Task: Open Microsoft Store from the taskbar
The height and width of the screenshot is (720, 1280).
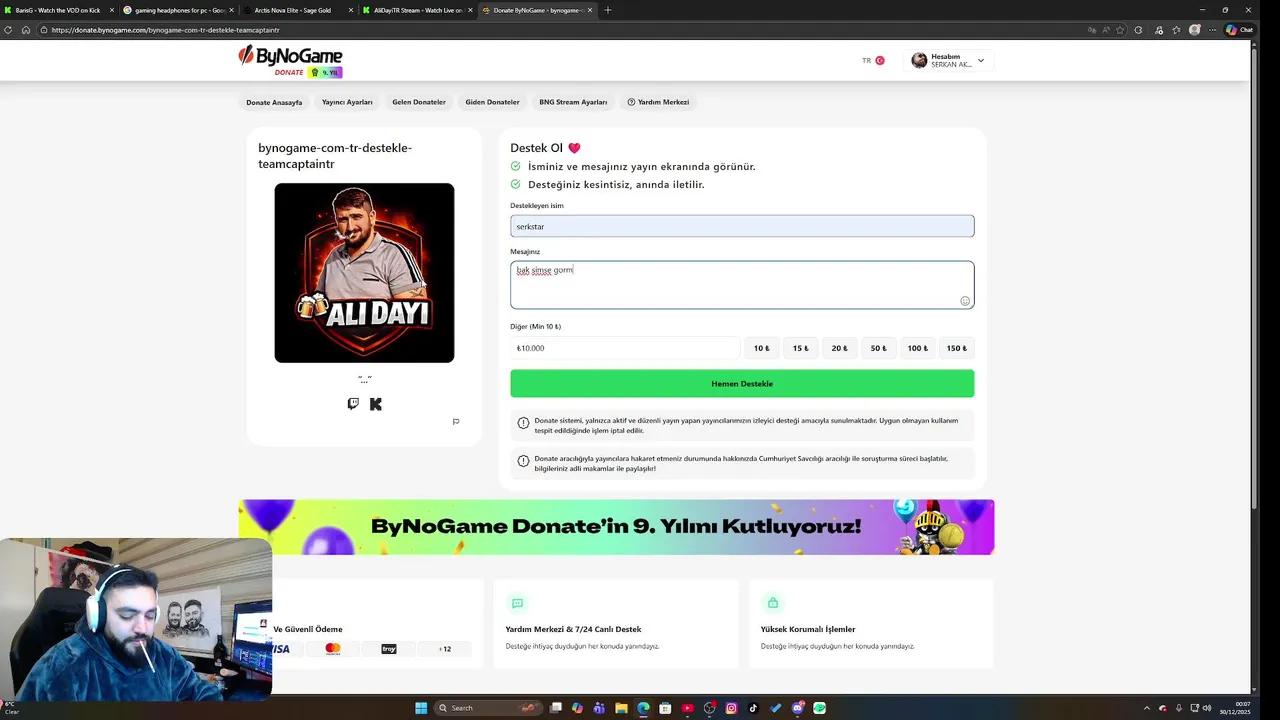Action: pyautogui.click(x=665, y=708)
